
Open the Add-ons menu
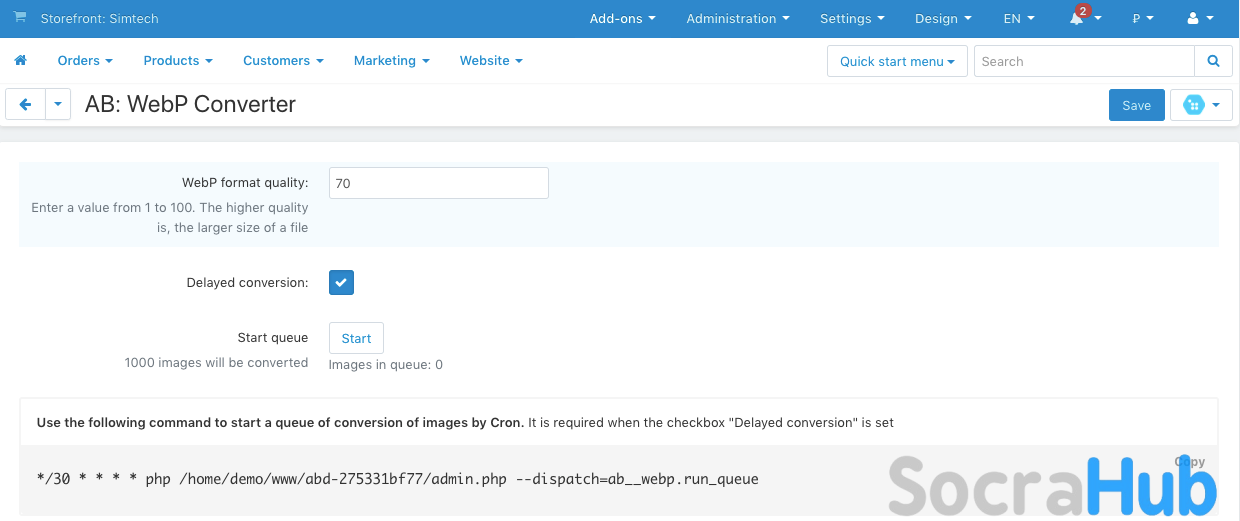point(622,18)
